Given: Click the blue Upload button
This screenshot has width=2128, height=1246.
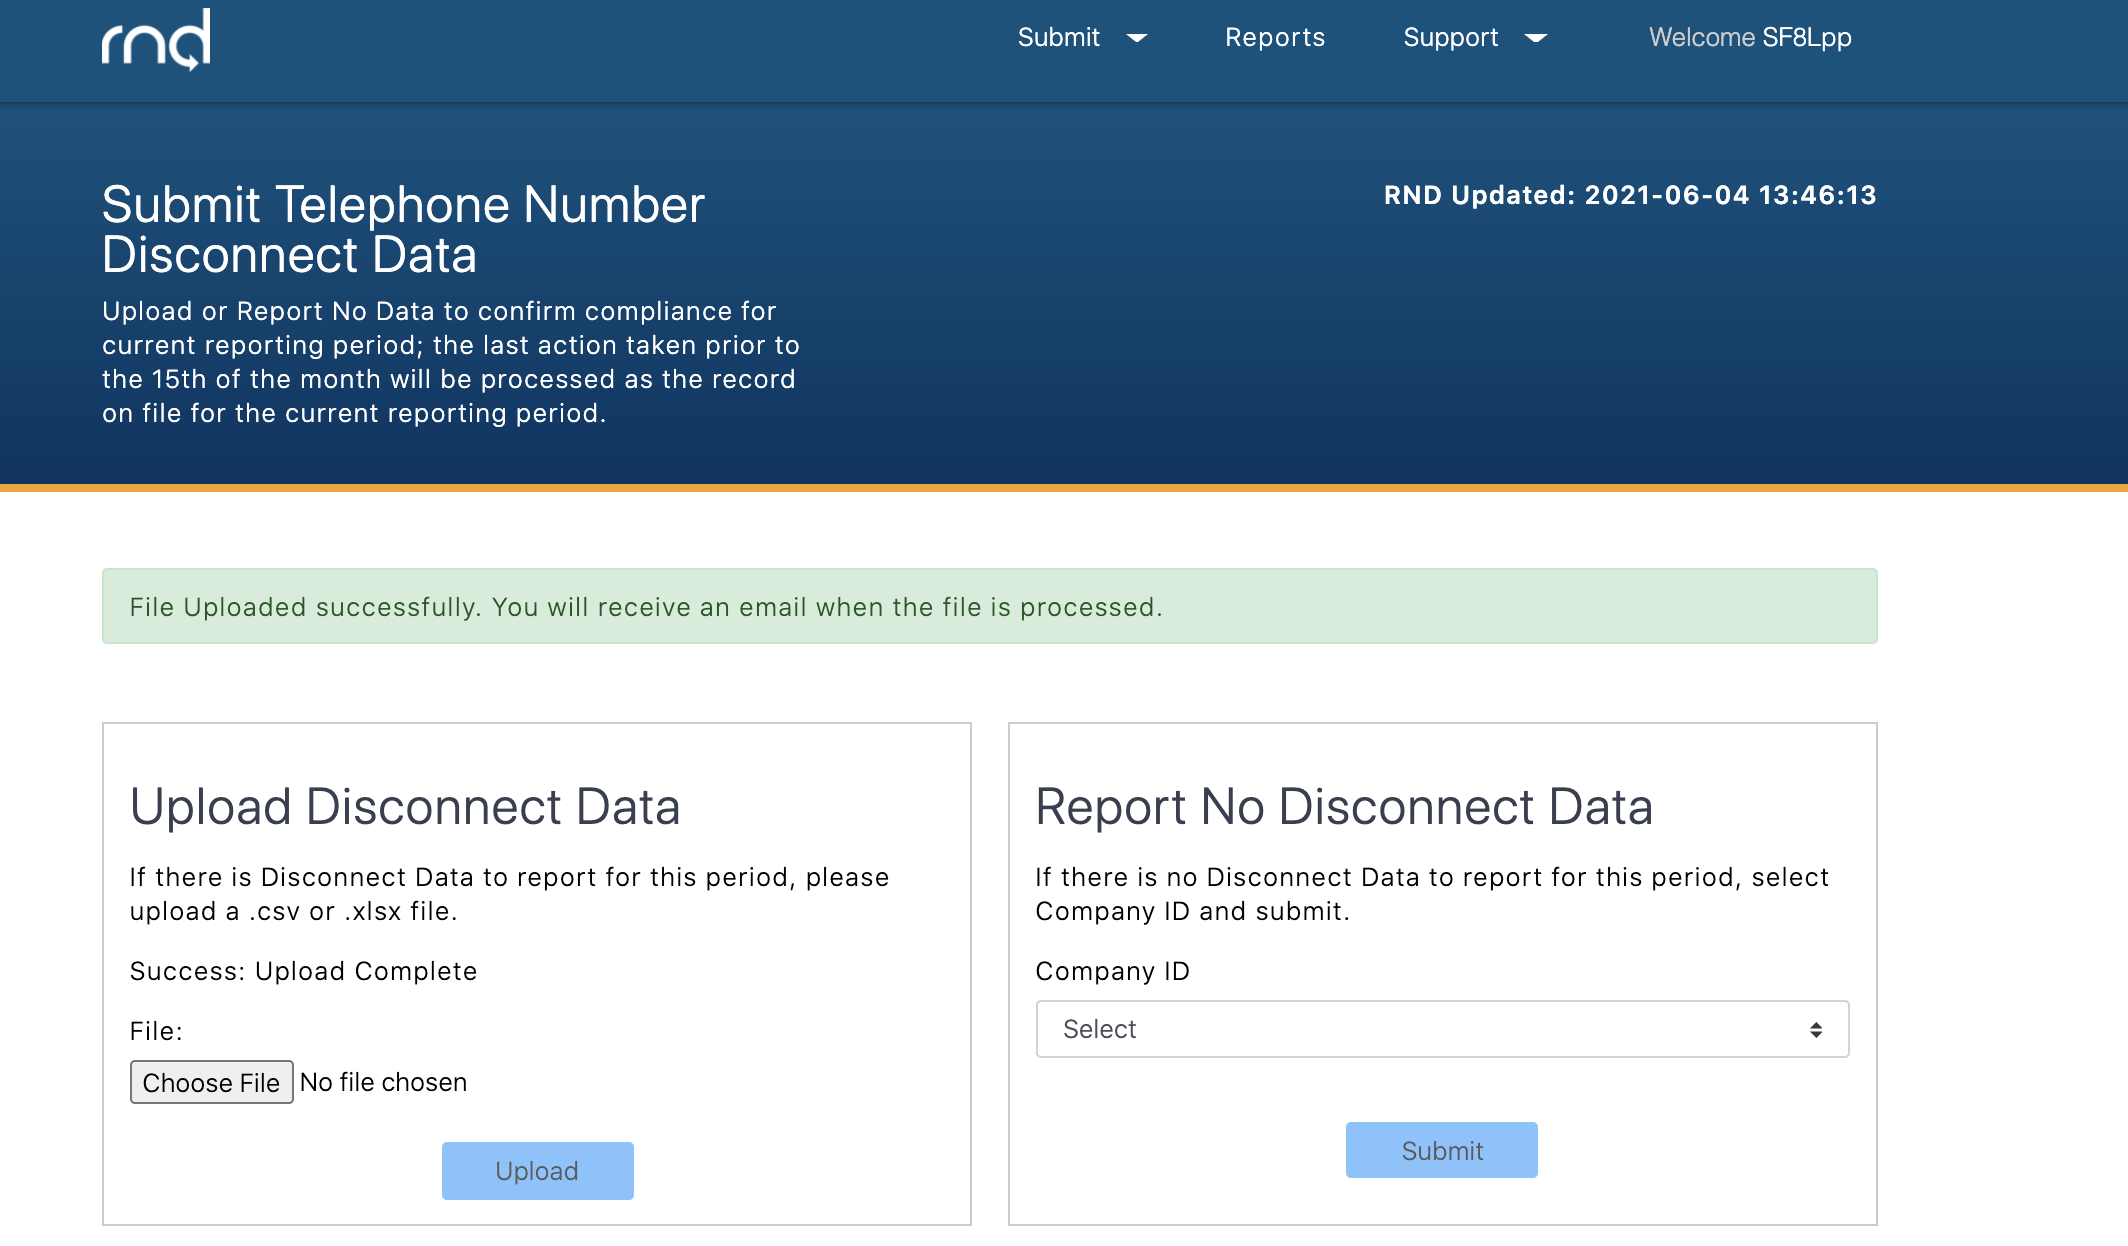Looking at the screenshot, I should point(537,1171).
